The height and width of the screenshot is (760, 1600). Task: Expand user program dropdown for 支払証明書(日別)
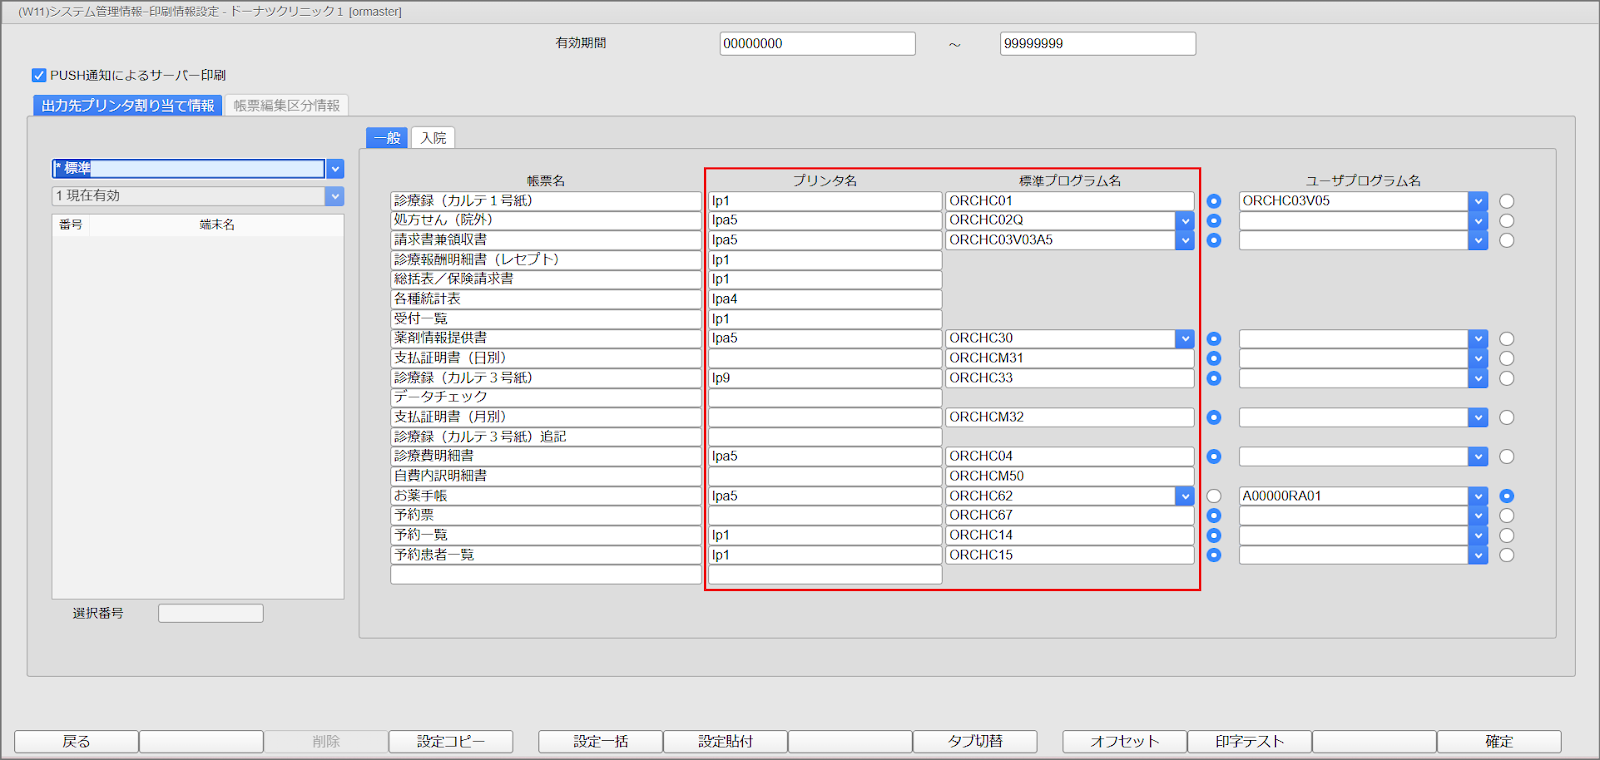tap(1478, 358)
